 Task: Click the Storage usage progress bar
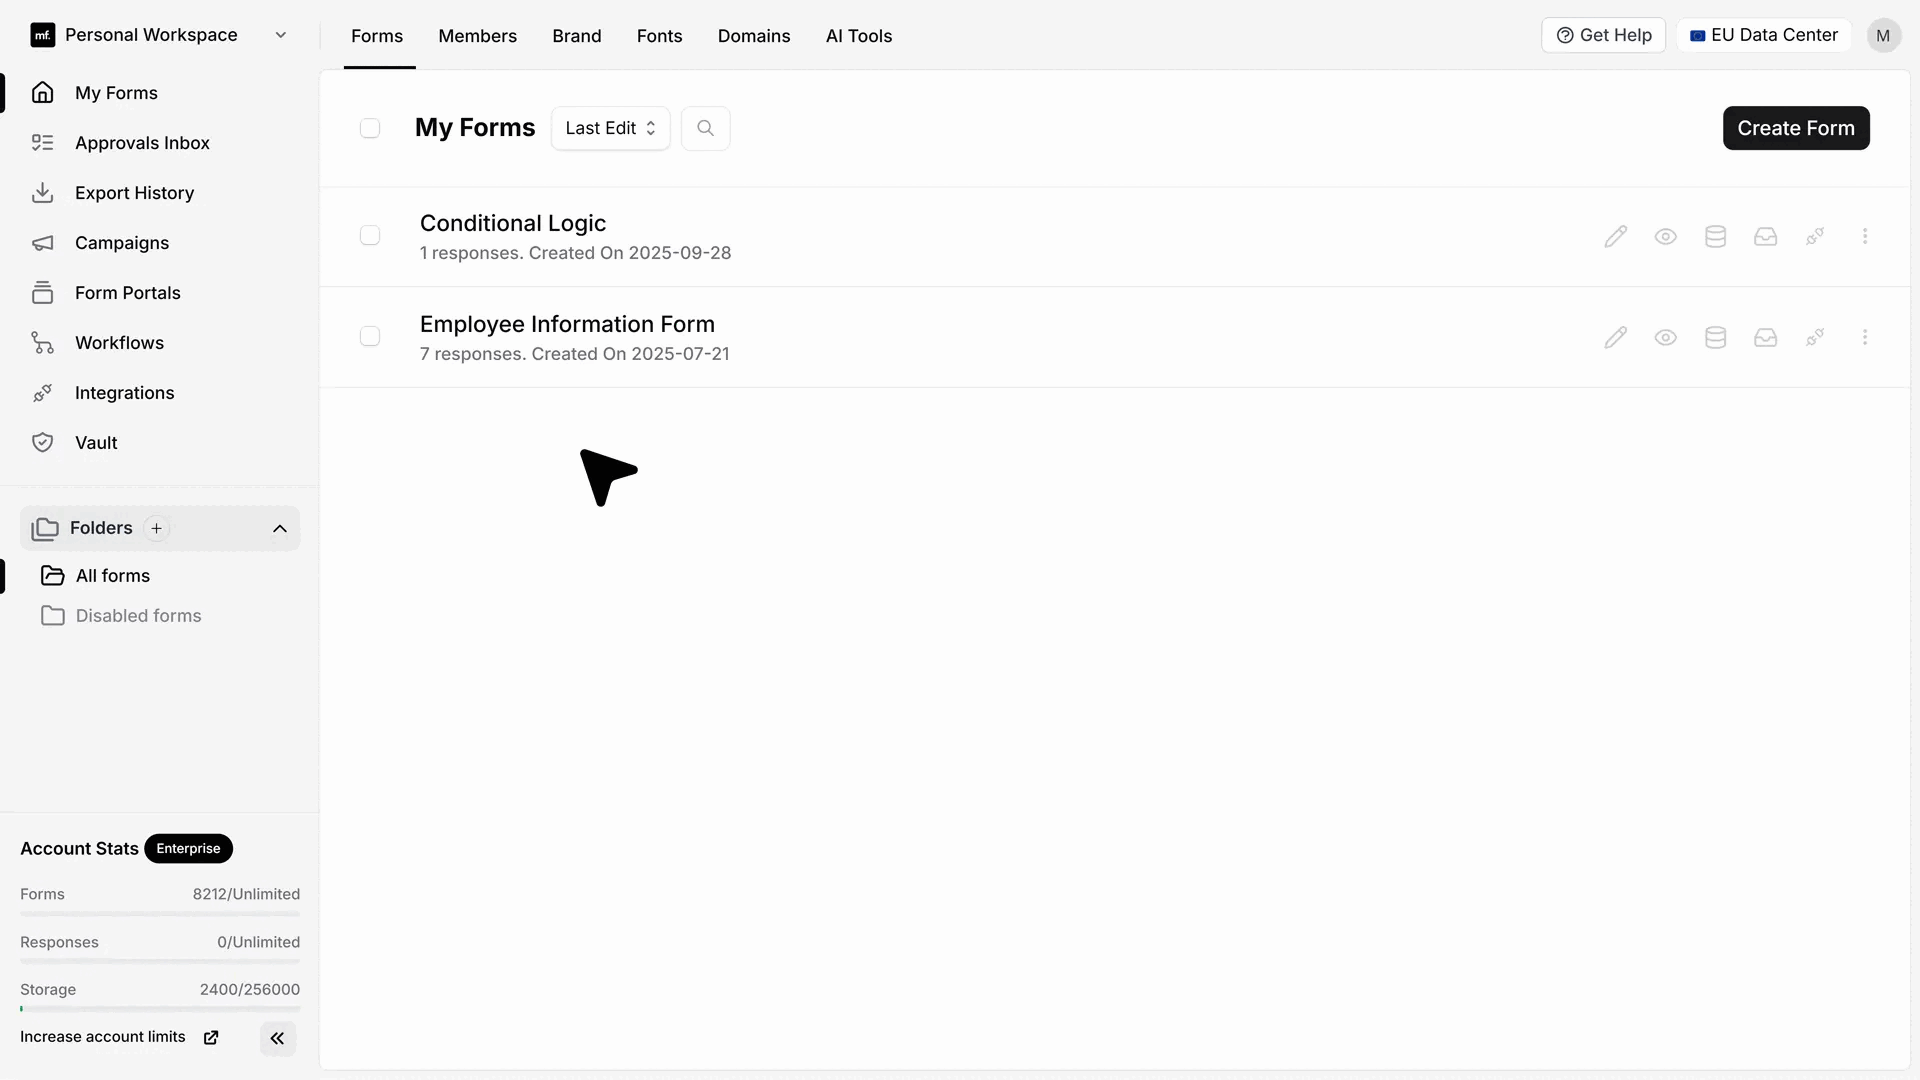point(160,1009)
